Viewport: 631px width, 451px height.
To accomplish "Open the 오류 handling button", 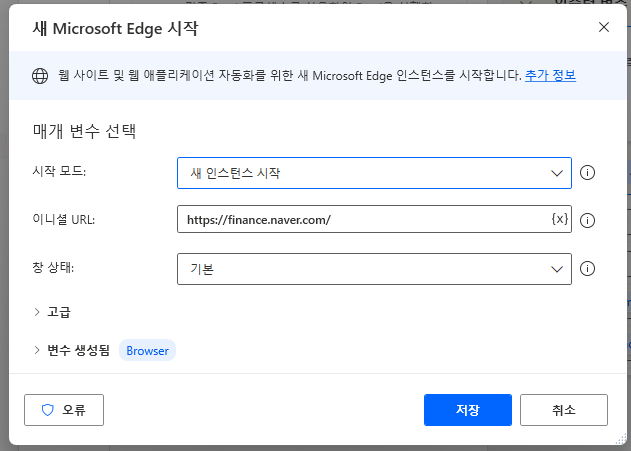I will (x=64, y=410).
